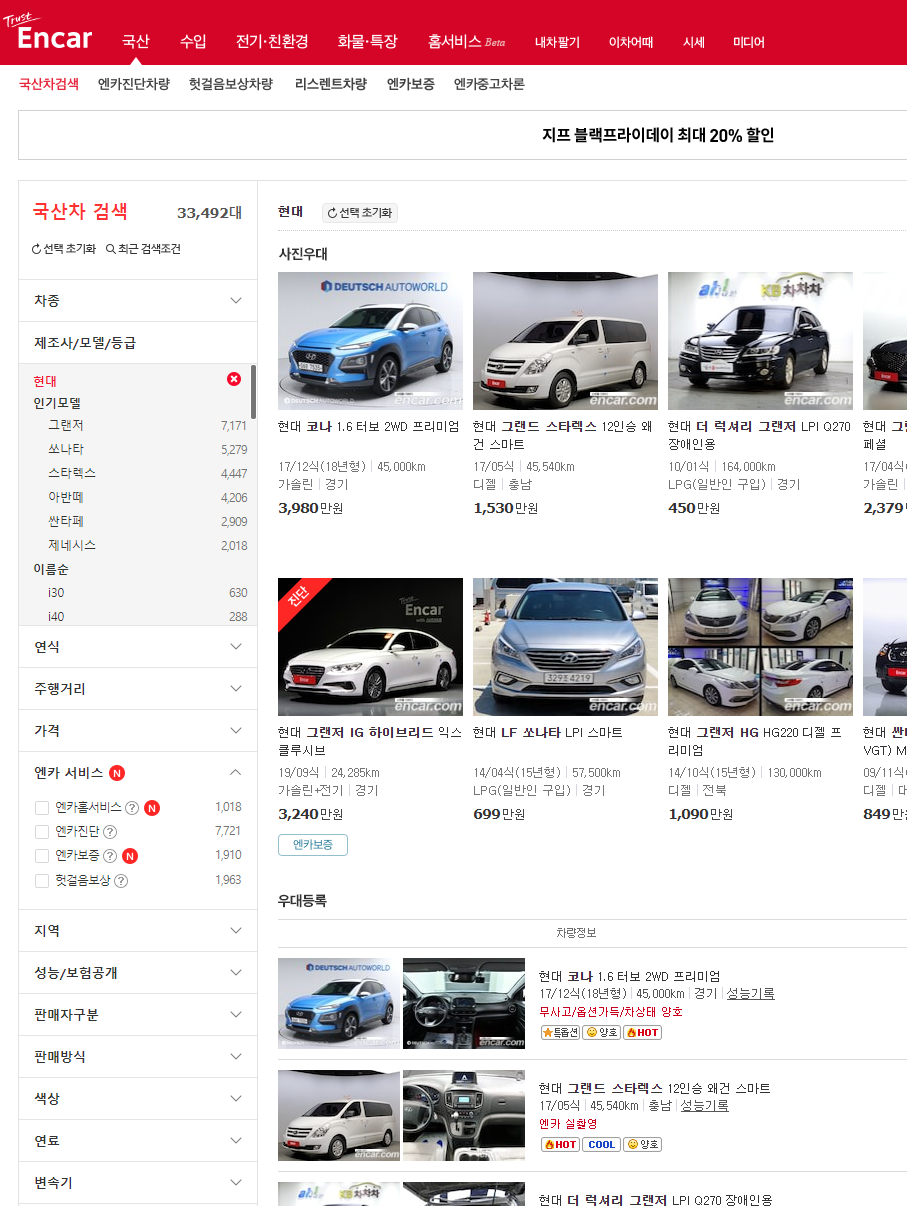The image size is (907, 1206).
Task: Click the COOL badge on Grand Starex listing
Action: (x=601, y=1144)
